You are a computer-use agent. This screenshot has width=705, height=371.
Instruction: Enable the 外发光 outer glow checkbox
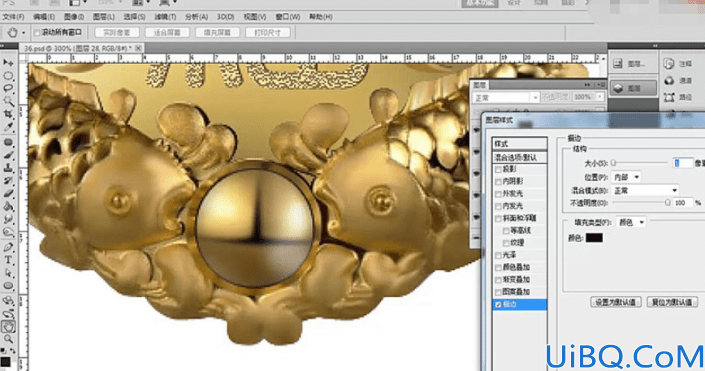click(x=498, y=194)
